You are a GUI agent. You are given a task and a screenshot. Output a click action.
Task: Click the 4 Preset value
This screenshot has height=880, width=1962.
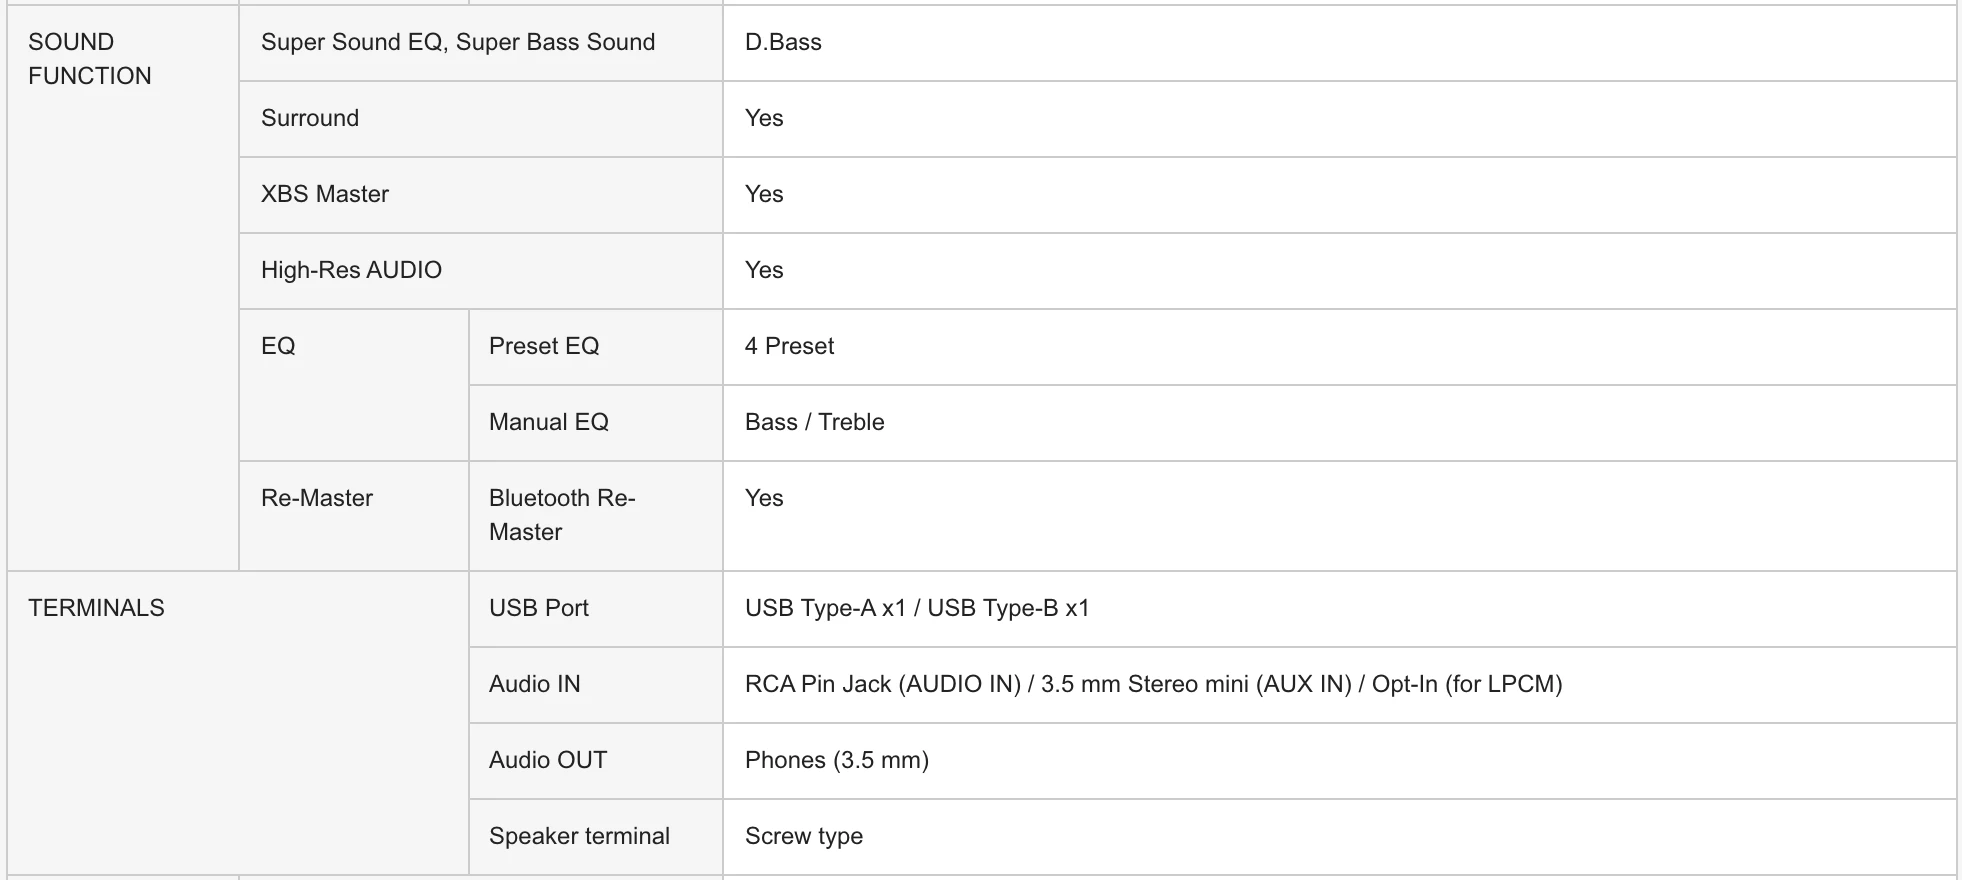coord(789,346)
